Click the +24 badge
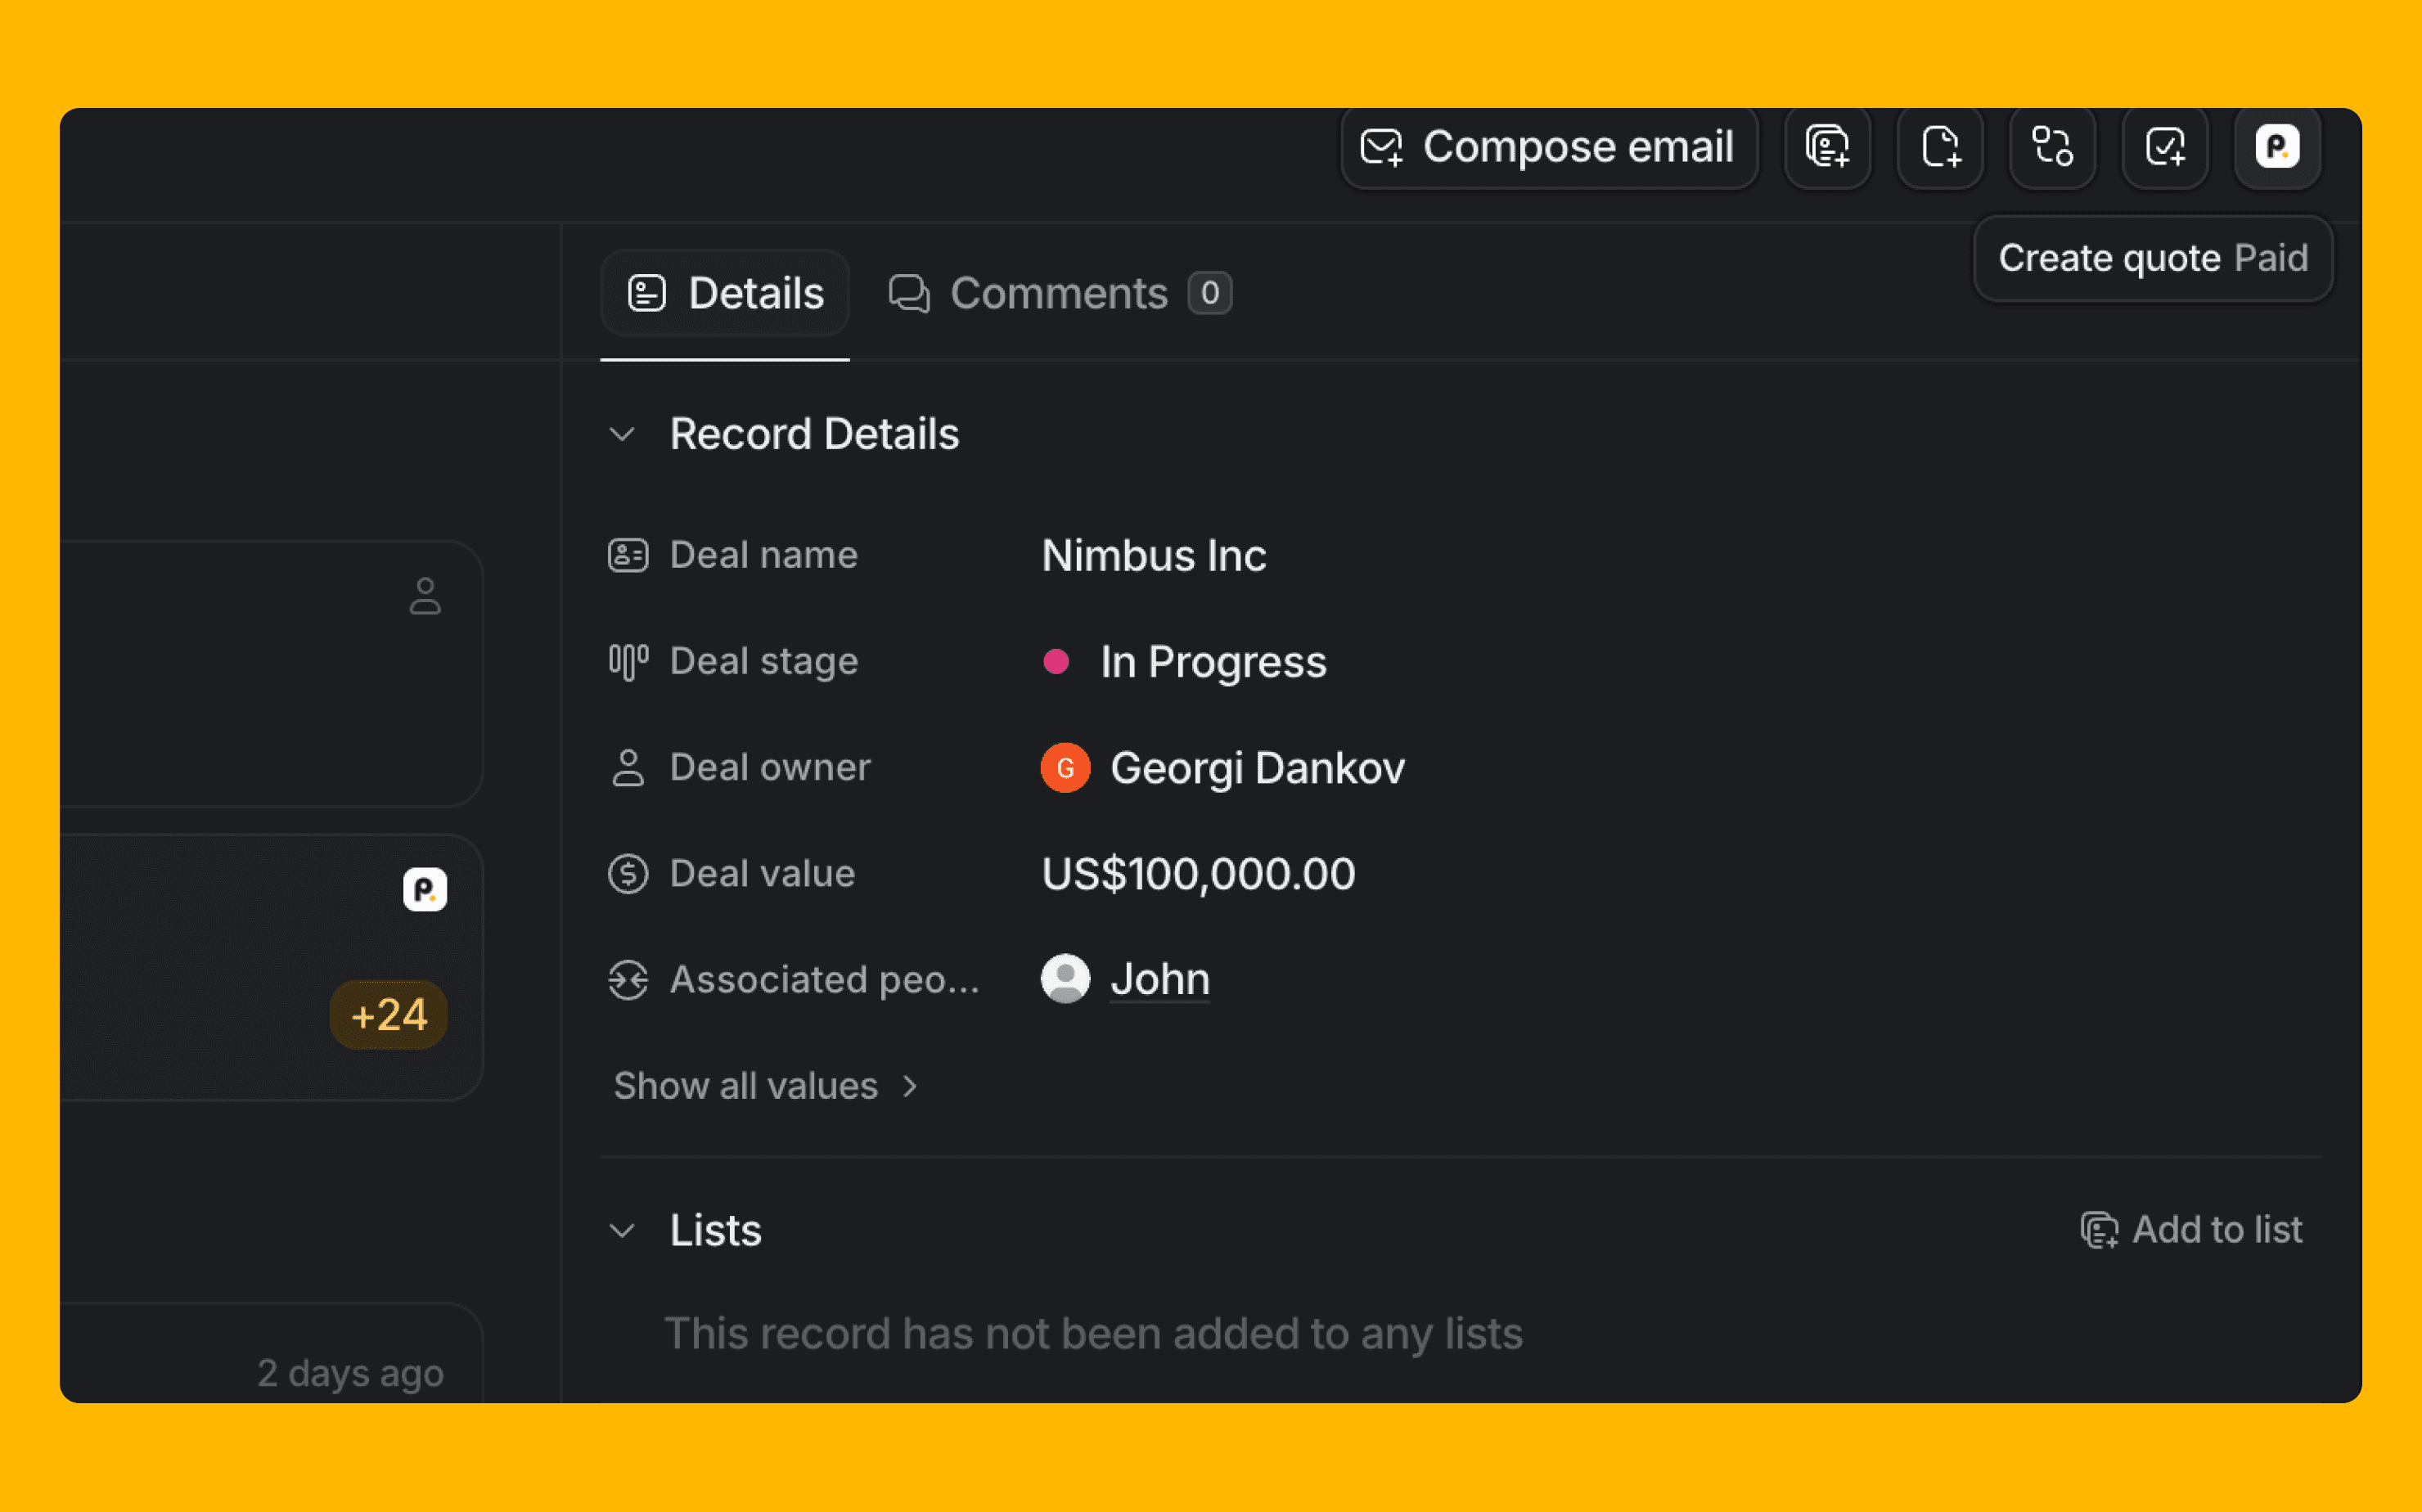The image size is (2422, 1512). (x=388, y=1015)
